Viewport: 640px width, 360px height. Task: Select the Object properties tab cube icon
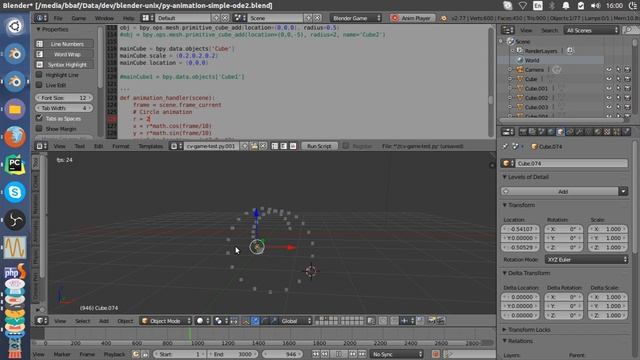[x=560, y=132]
